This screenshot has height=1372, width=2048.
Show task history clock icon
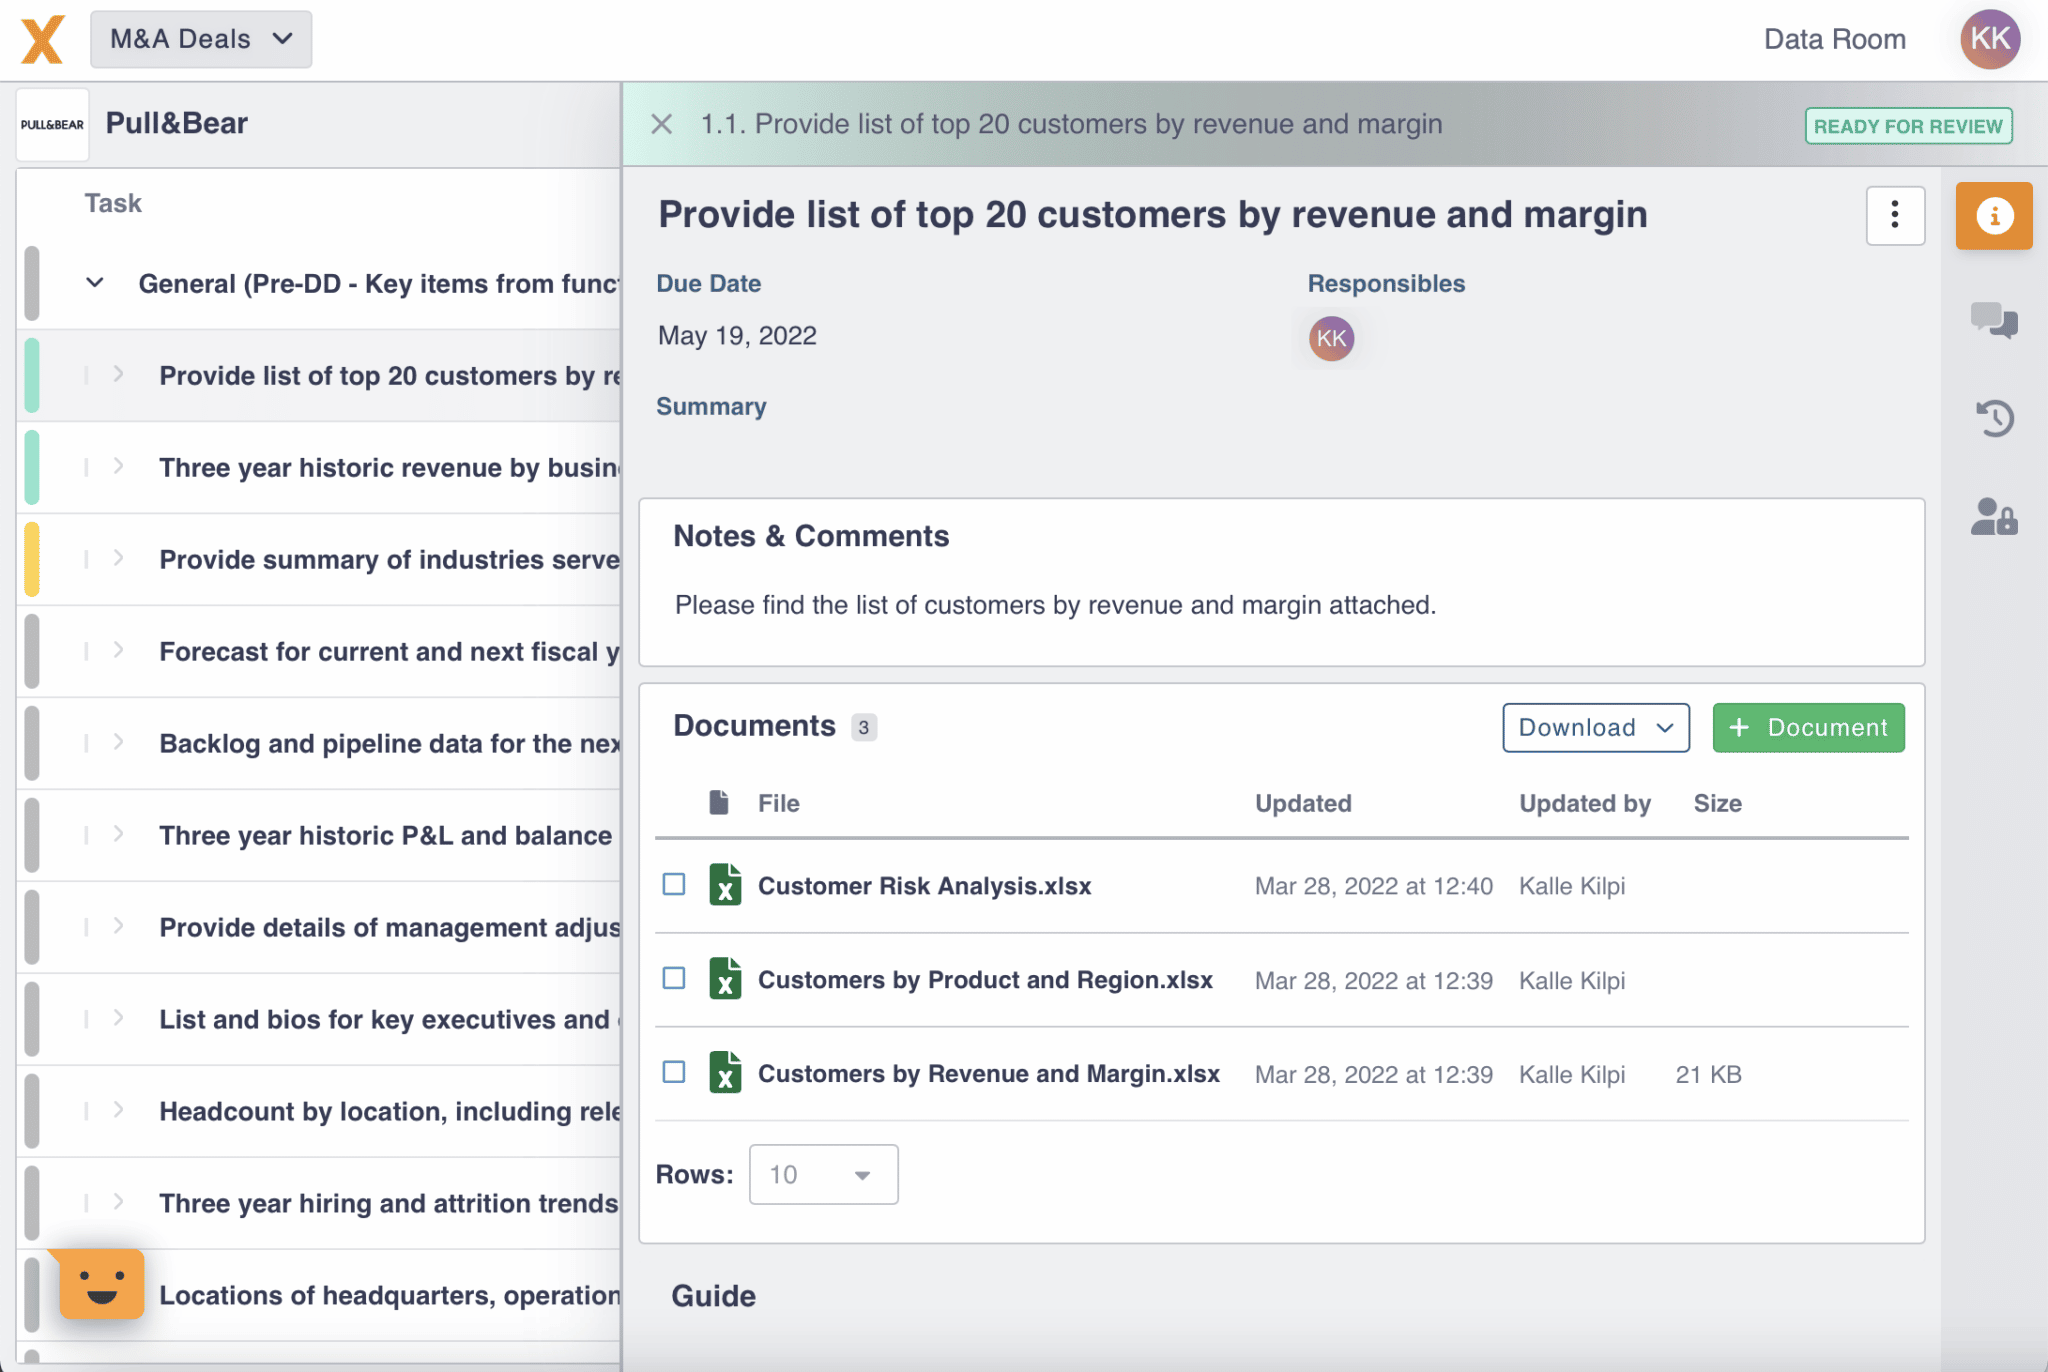click(1994, 418)
